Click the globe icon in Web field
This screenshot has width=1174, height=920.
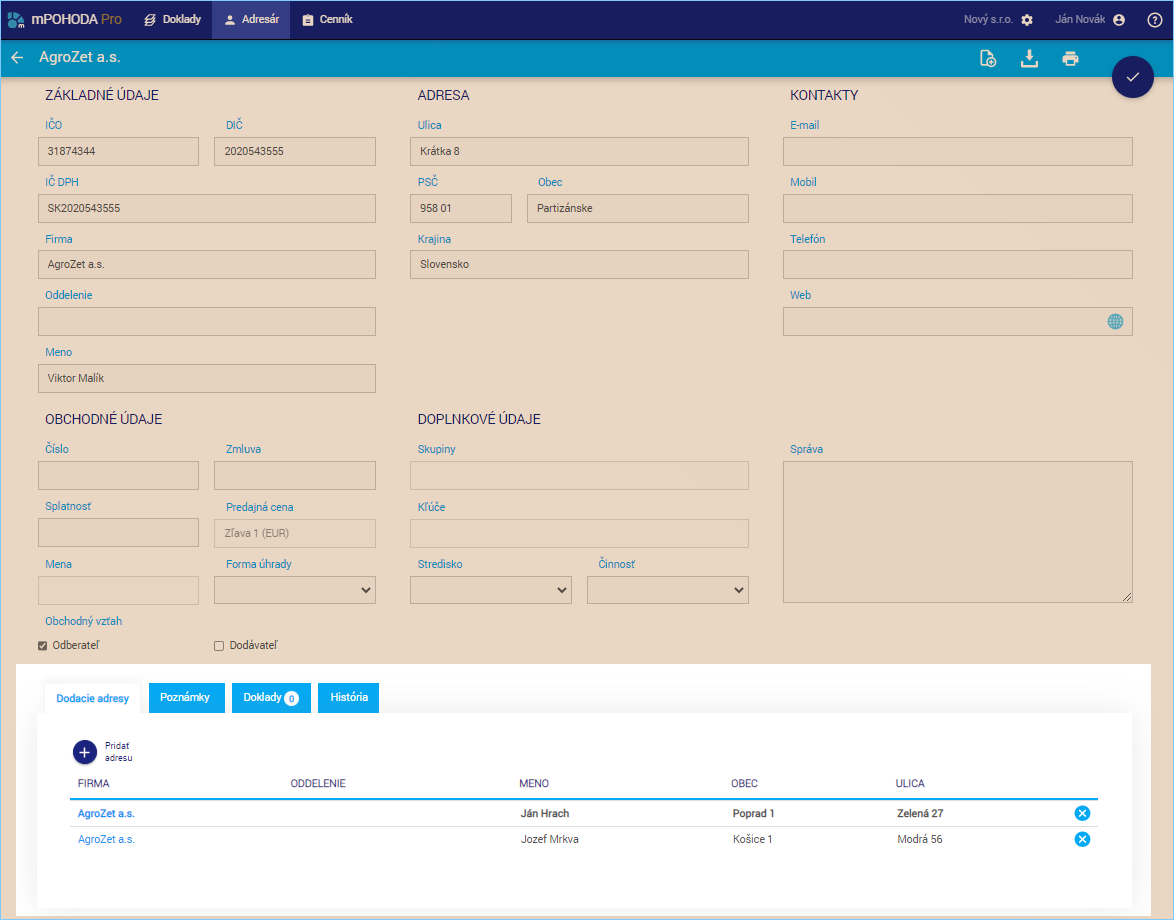coord(1115,322)
